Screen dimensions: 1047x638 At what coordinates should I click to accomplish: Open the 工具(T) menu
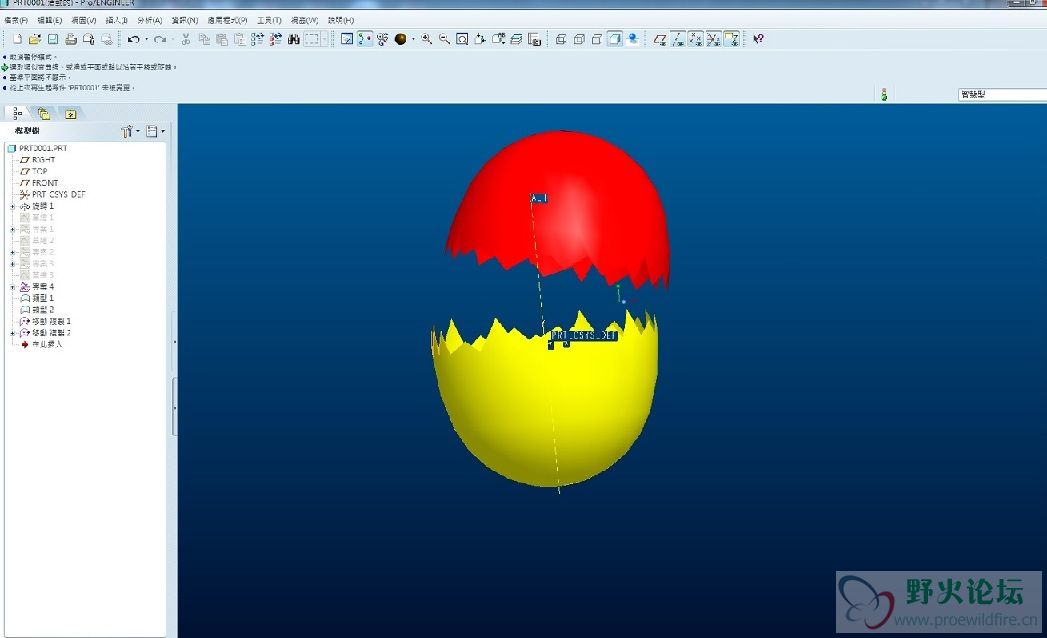coord(269,21)
